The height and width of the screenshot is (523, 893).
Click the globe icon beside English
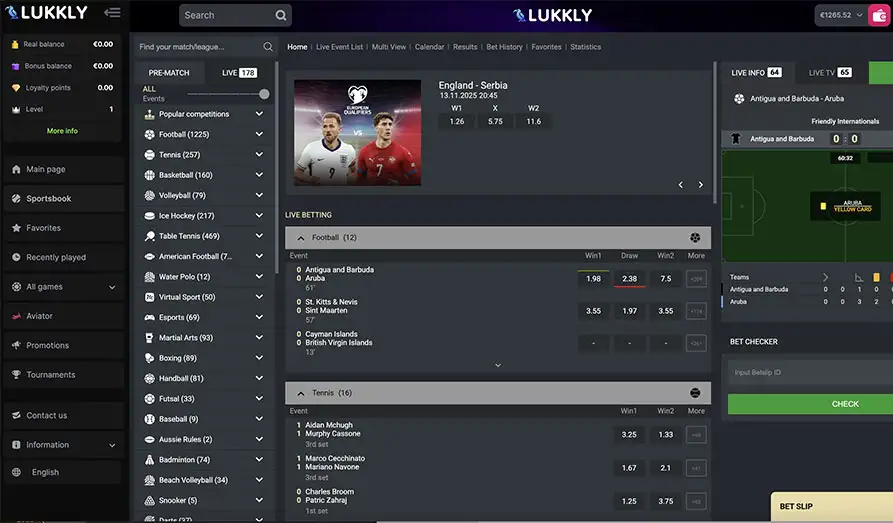pos(16,472)
